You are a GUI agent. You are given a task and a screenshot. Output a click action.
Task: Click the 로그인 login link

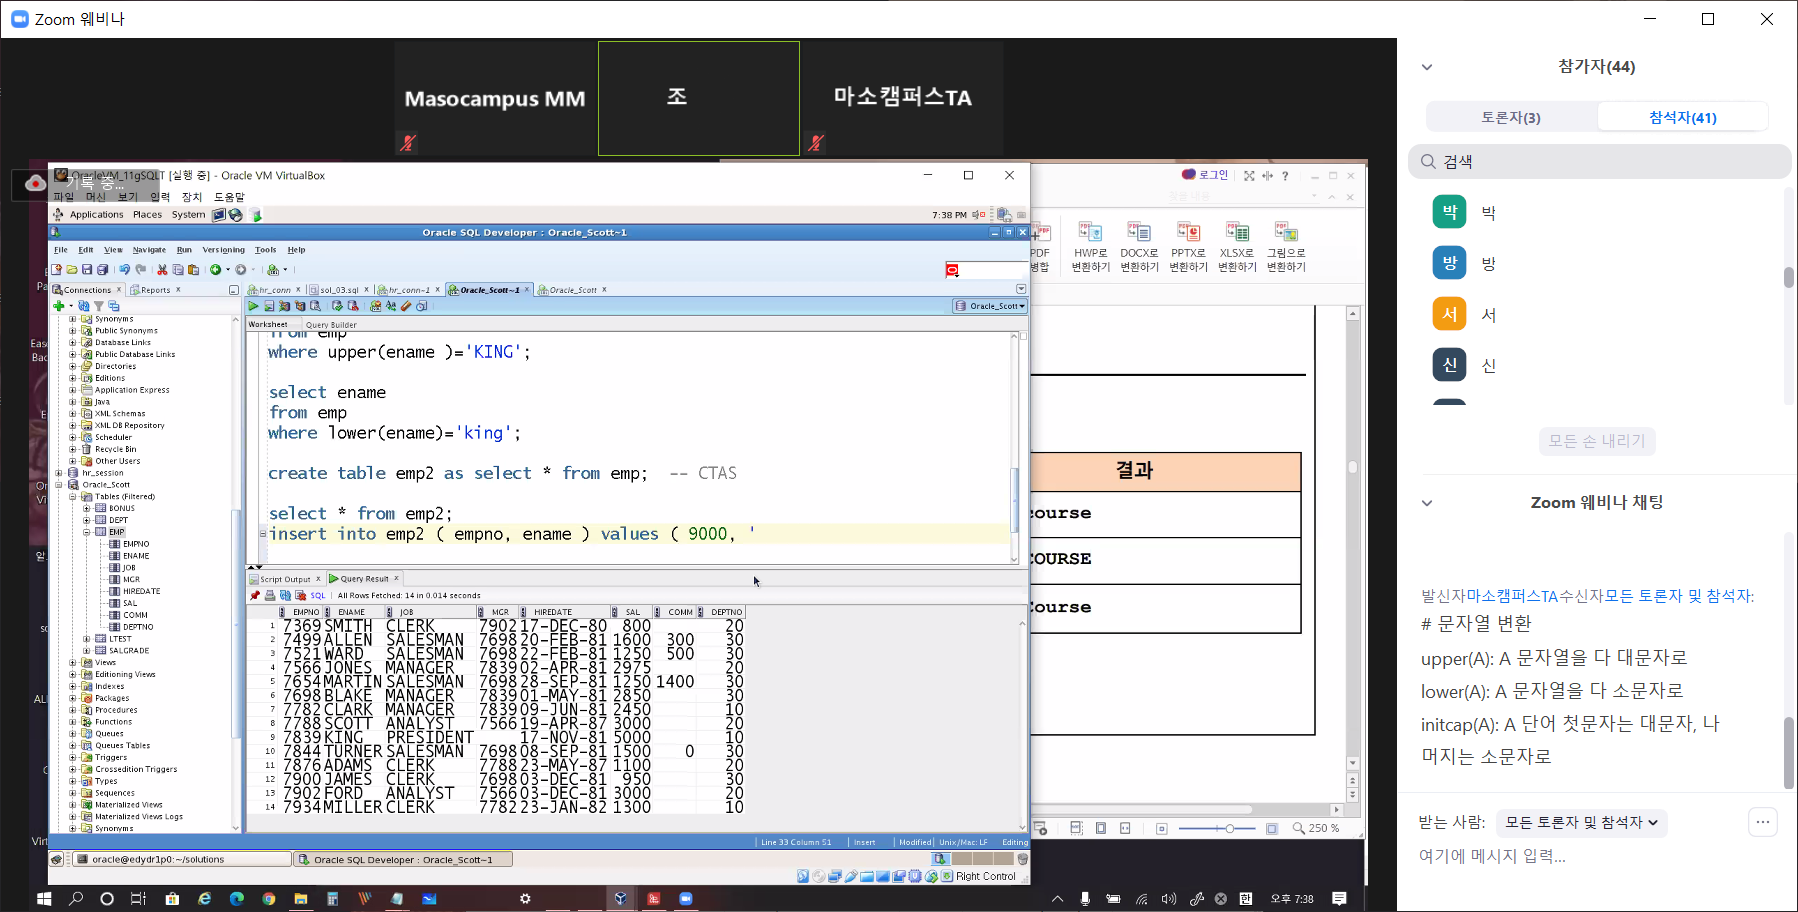tap(1212, 175)
